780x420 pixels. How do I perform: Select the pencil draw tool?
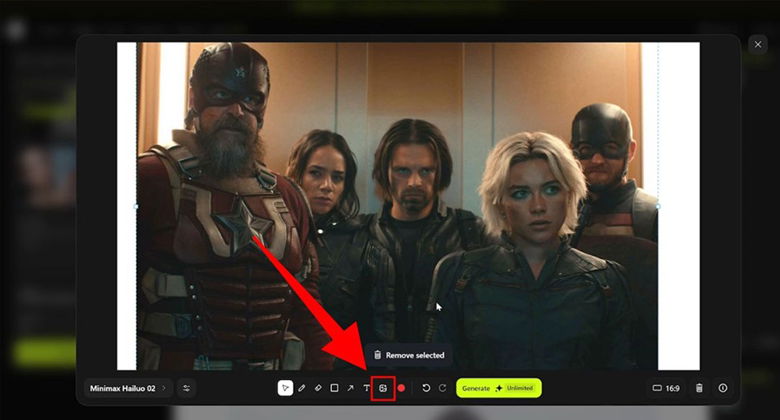(302, 388)
